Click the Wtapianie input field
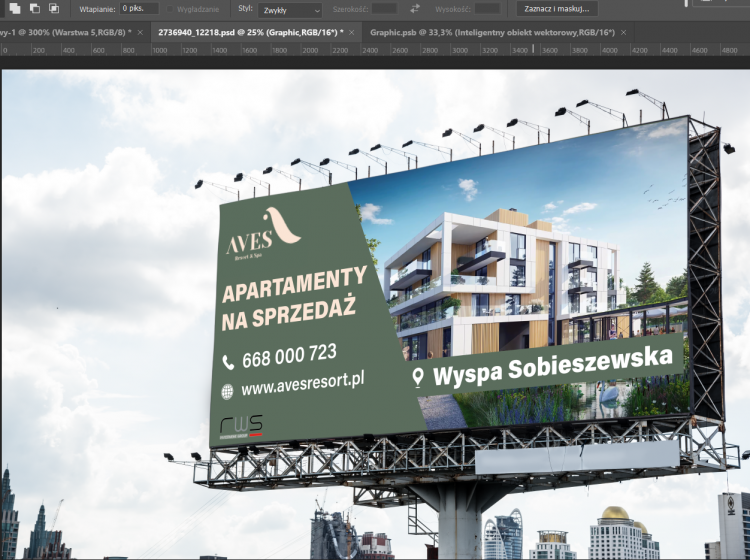This screenshot has height=560, width=750. click(137, 8)
